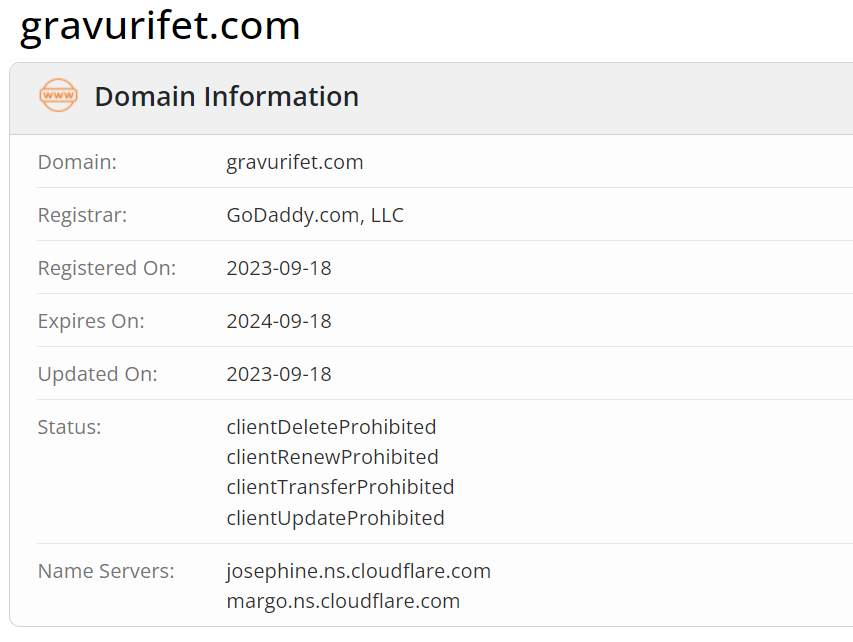Click the Registered On date 2023-09-18
853x642 pixels.
[x=279, y=268]
